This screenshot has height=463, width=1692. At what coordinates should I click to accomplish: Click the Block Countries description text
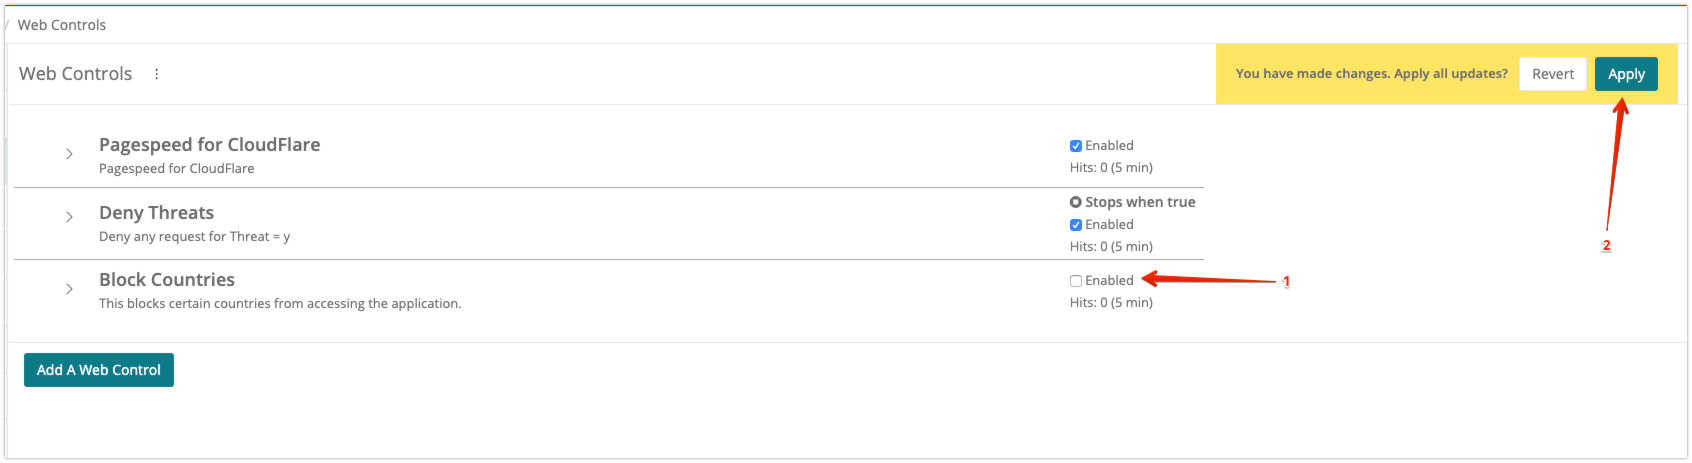[x=280, y=304]
